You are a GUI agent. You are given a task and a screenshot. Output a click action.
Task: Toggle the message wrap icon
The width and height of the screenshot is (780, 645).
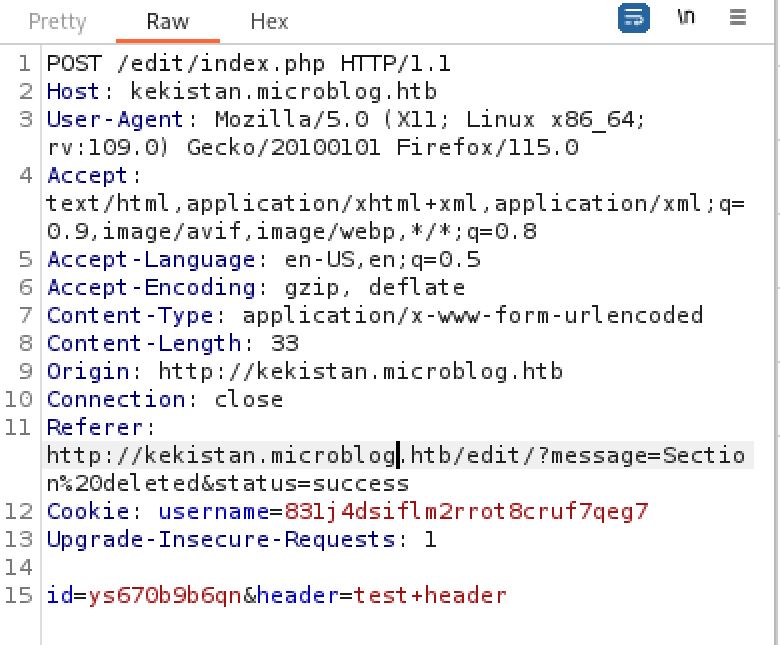click(x=634, y=19)
